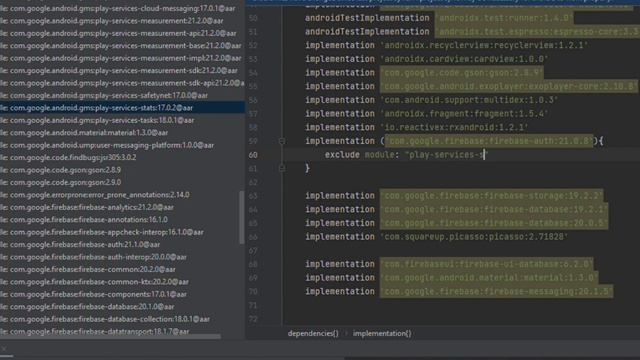Image resolution: width=640 pixels, height=360 pixels.
Task: Click the fold end marker on line 61
Action: point(282,168)
